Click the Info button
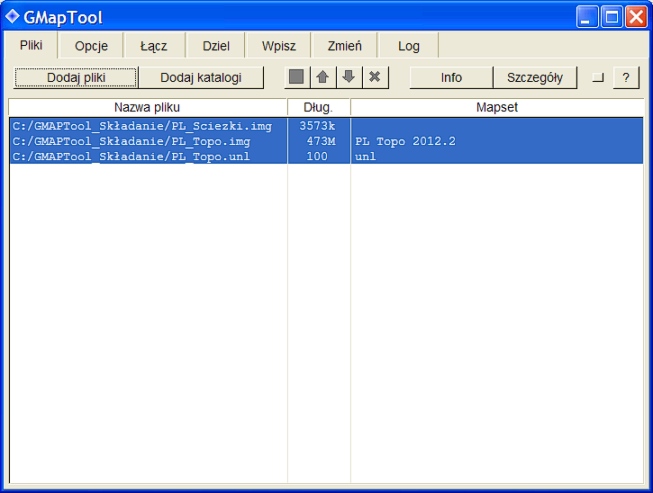This screenshot has width=653, height=493. (x=451, y=77)
